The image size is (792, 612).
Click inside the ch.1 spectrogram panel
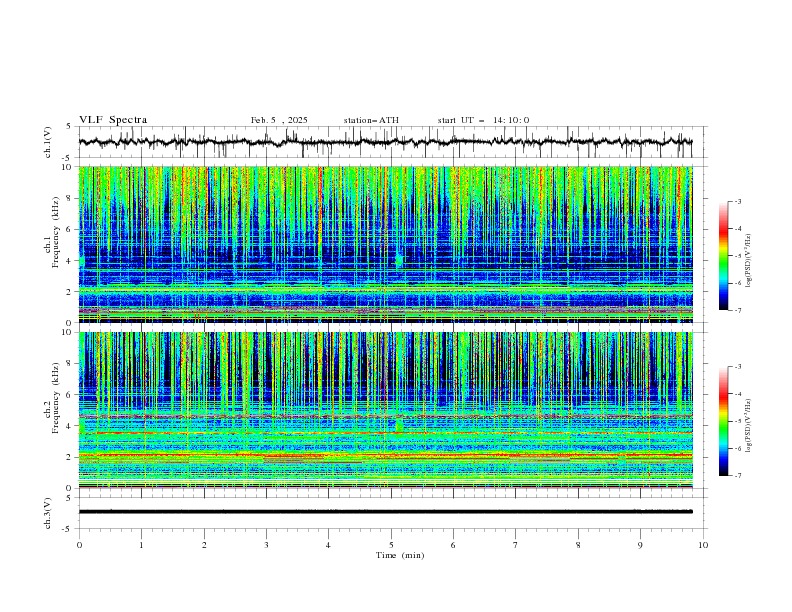[x=385, y=244]
